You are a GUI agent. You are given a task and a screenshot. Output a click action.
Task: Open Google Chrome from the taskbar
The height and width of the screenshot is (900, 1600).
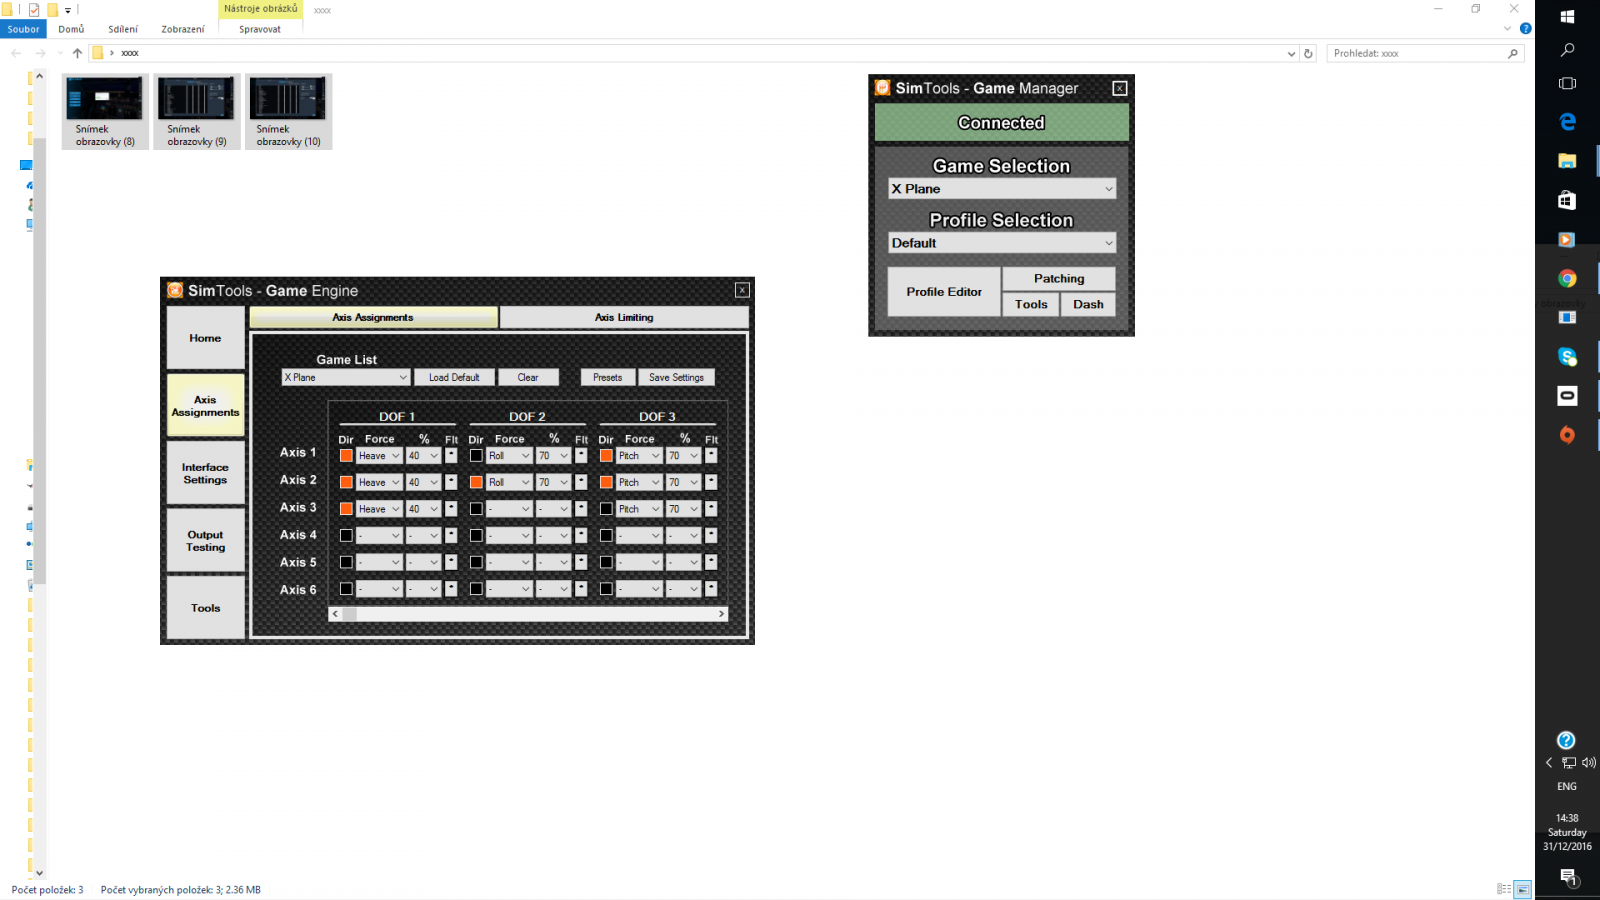pyautogui.click(x=1567, y=279)
